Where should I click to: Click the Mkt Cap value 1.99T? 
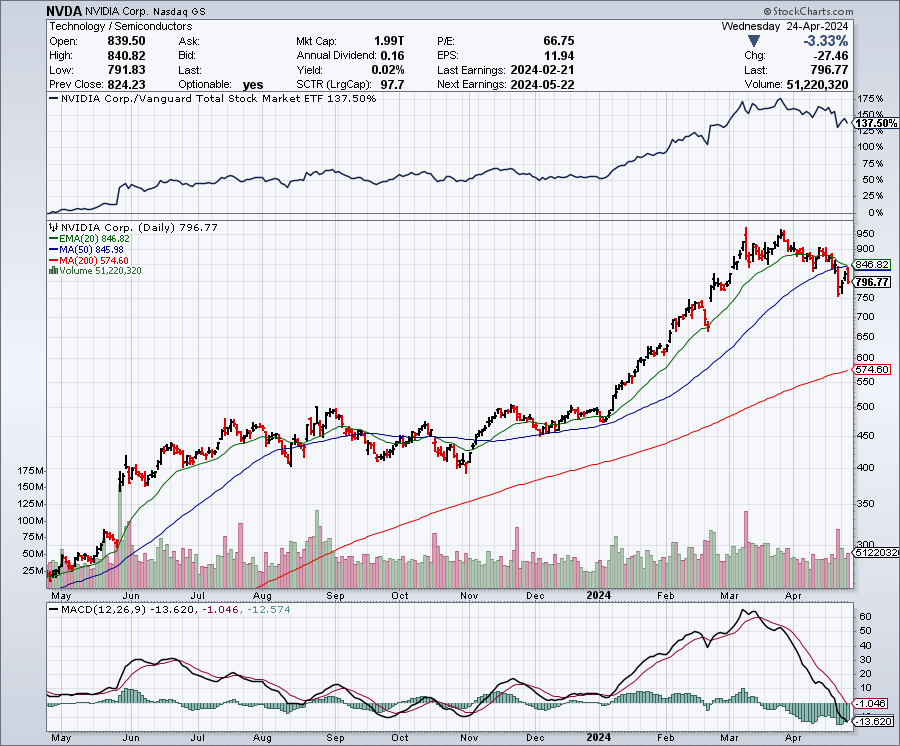(x=389, y=41)
